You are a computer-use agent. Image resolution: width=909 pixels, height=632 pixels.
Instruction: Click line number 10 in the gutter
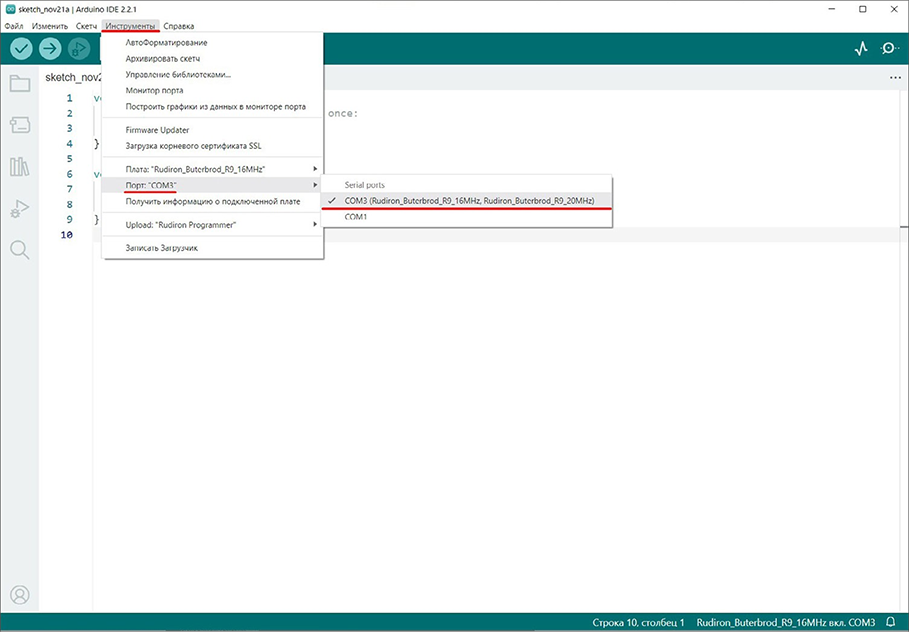click(67, 235)
